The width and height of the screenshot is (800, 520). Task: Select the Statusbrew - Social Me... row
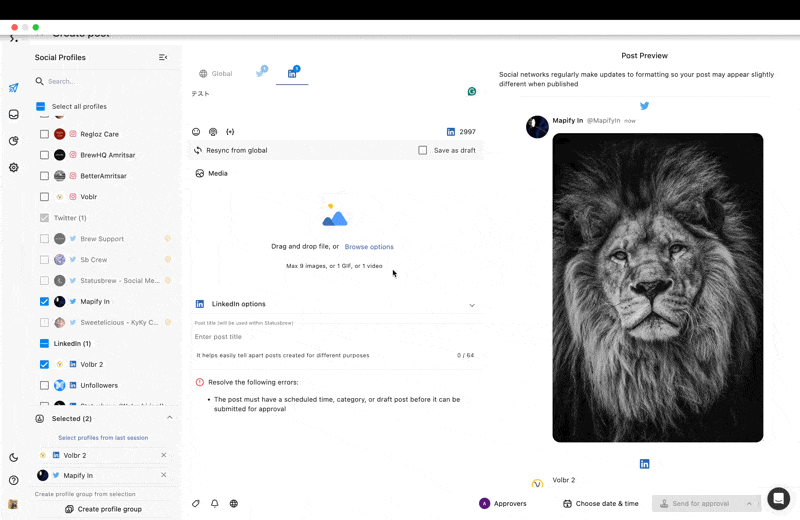(105, 280)
